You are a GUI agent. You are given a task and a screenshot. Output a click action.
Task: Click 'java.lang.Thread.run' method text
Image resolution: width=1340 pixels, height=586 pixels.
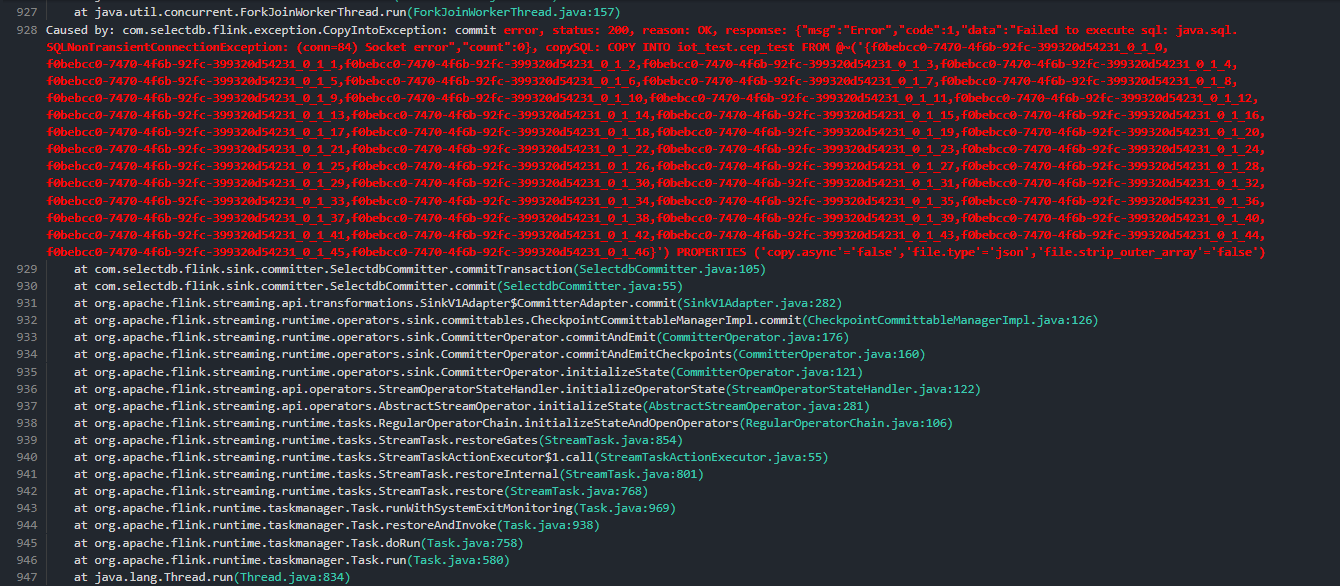click(x=164, y=577)
